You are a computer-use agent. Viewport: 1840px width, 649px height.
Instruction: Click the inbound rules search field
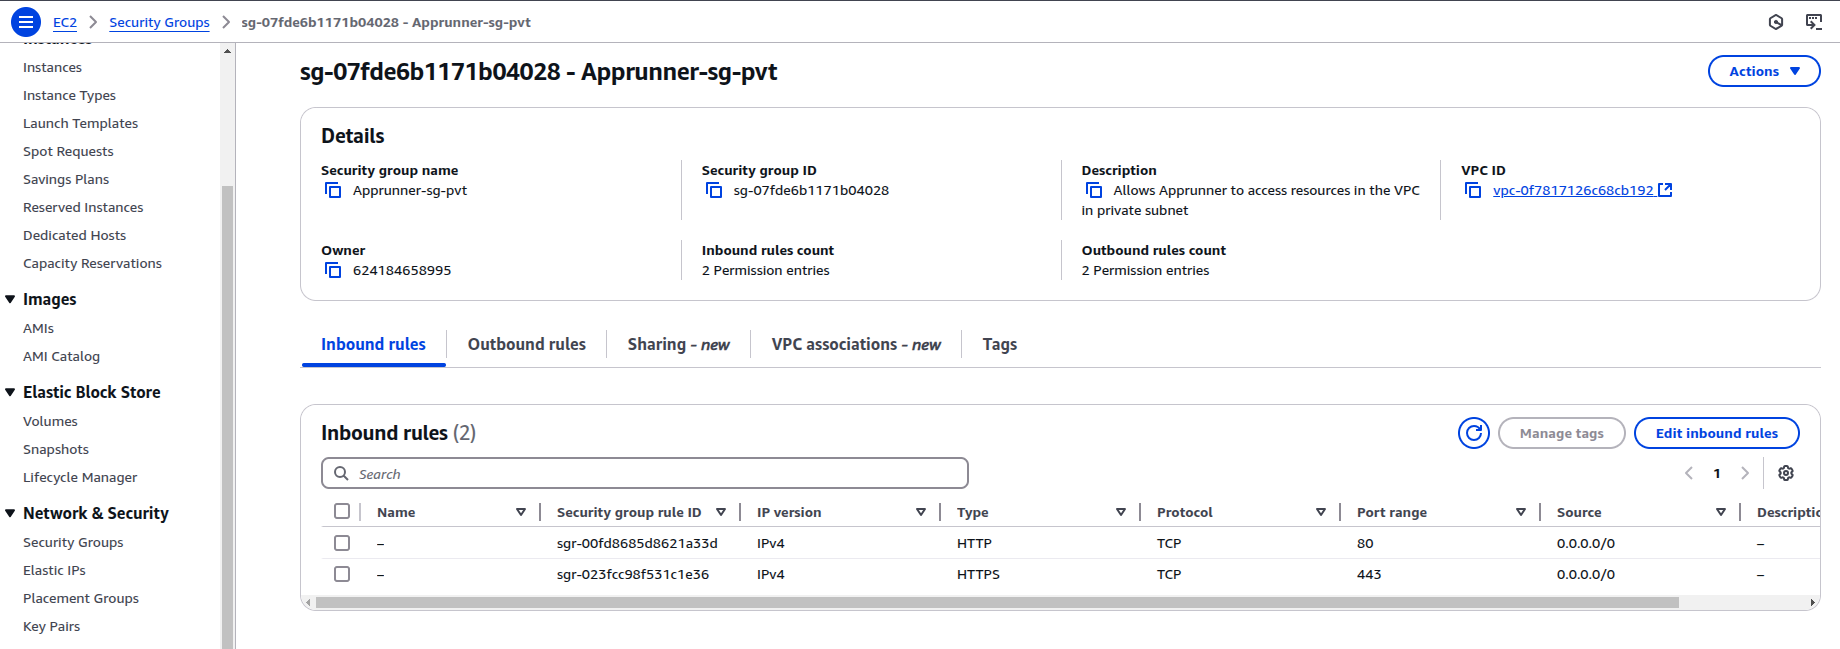(x=645, y=473)
